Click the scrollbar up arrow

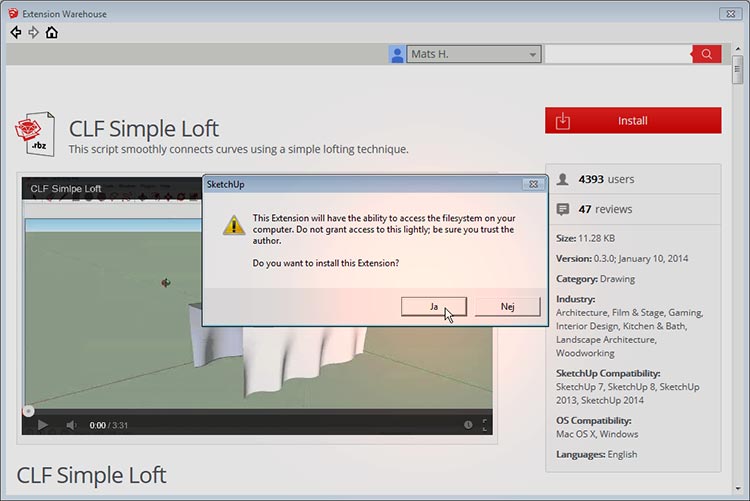(x=738, y=49)
